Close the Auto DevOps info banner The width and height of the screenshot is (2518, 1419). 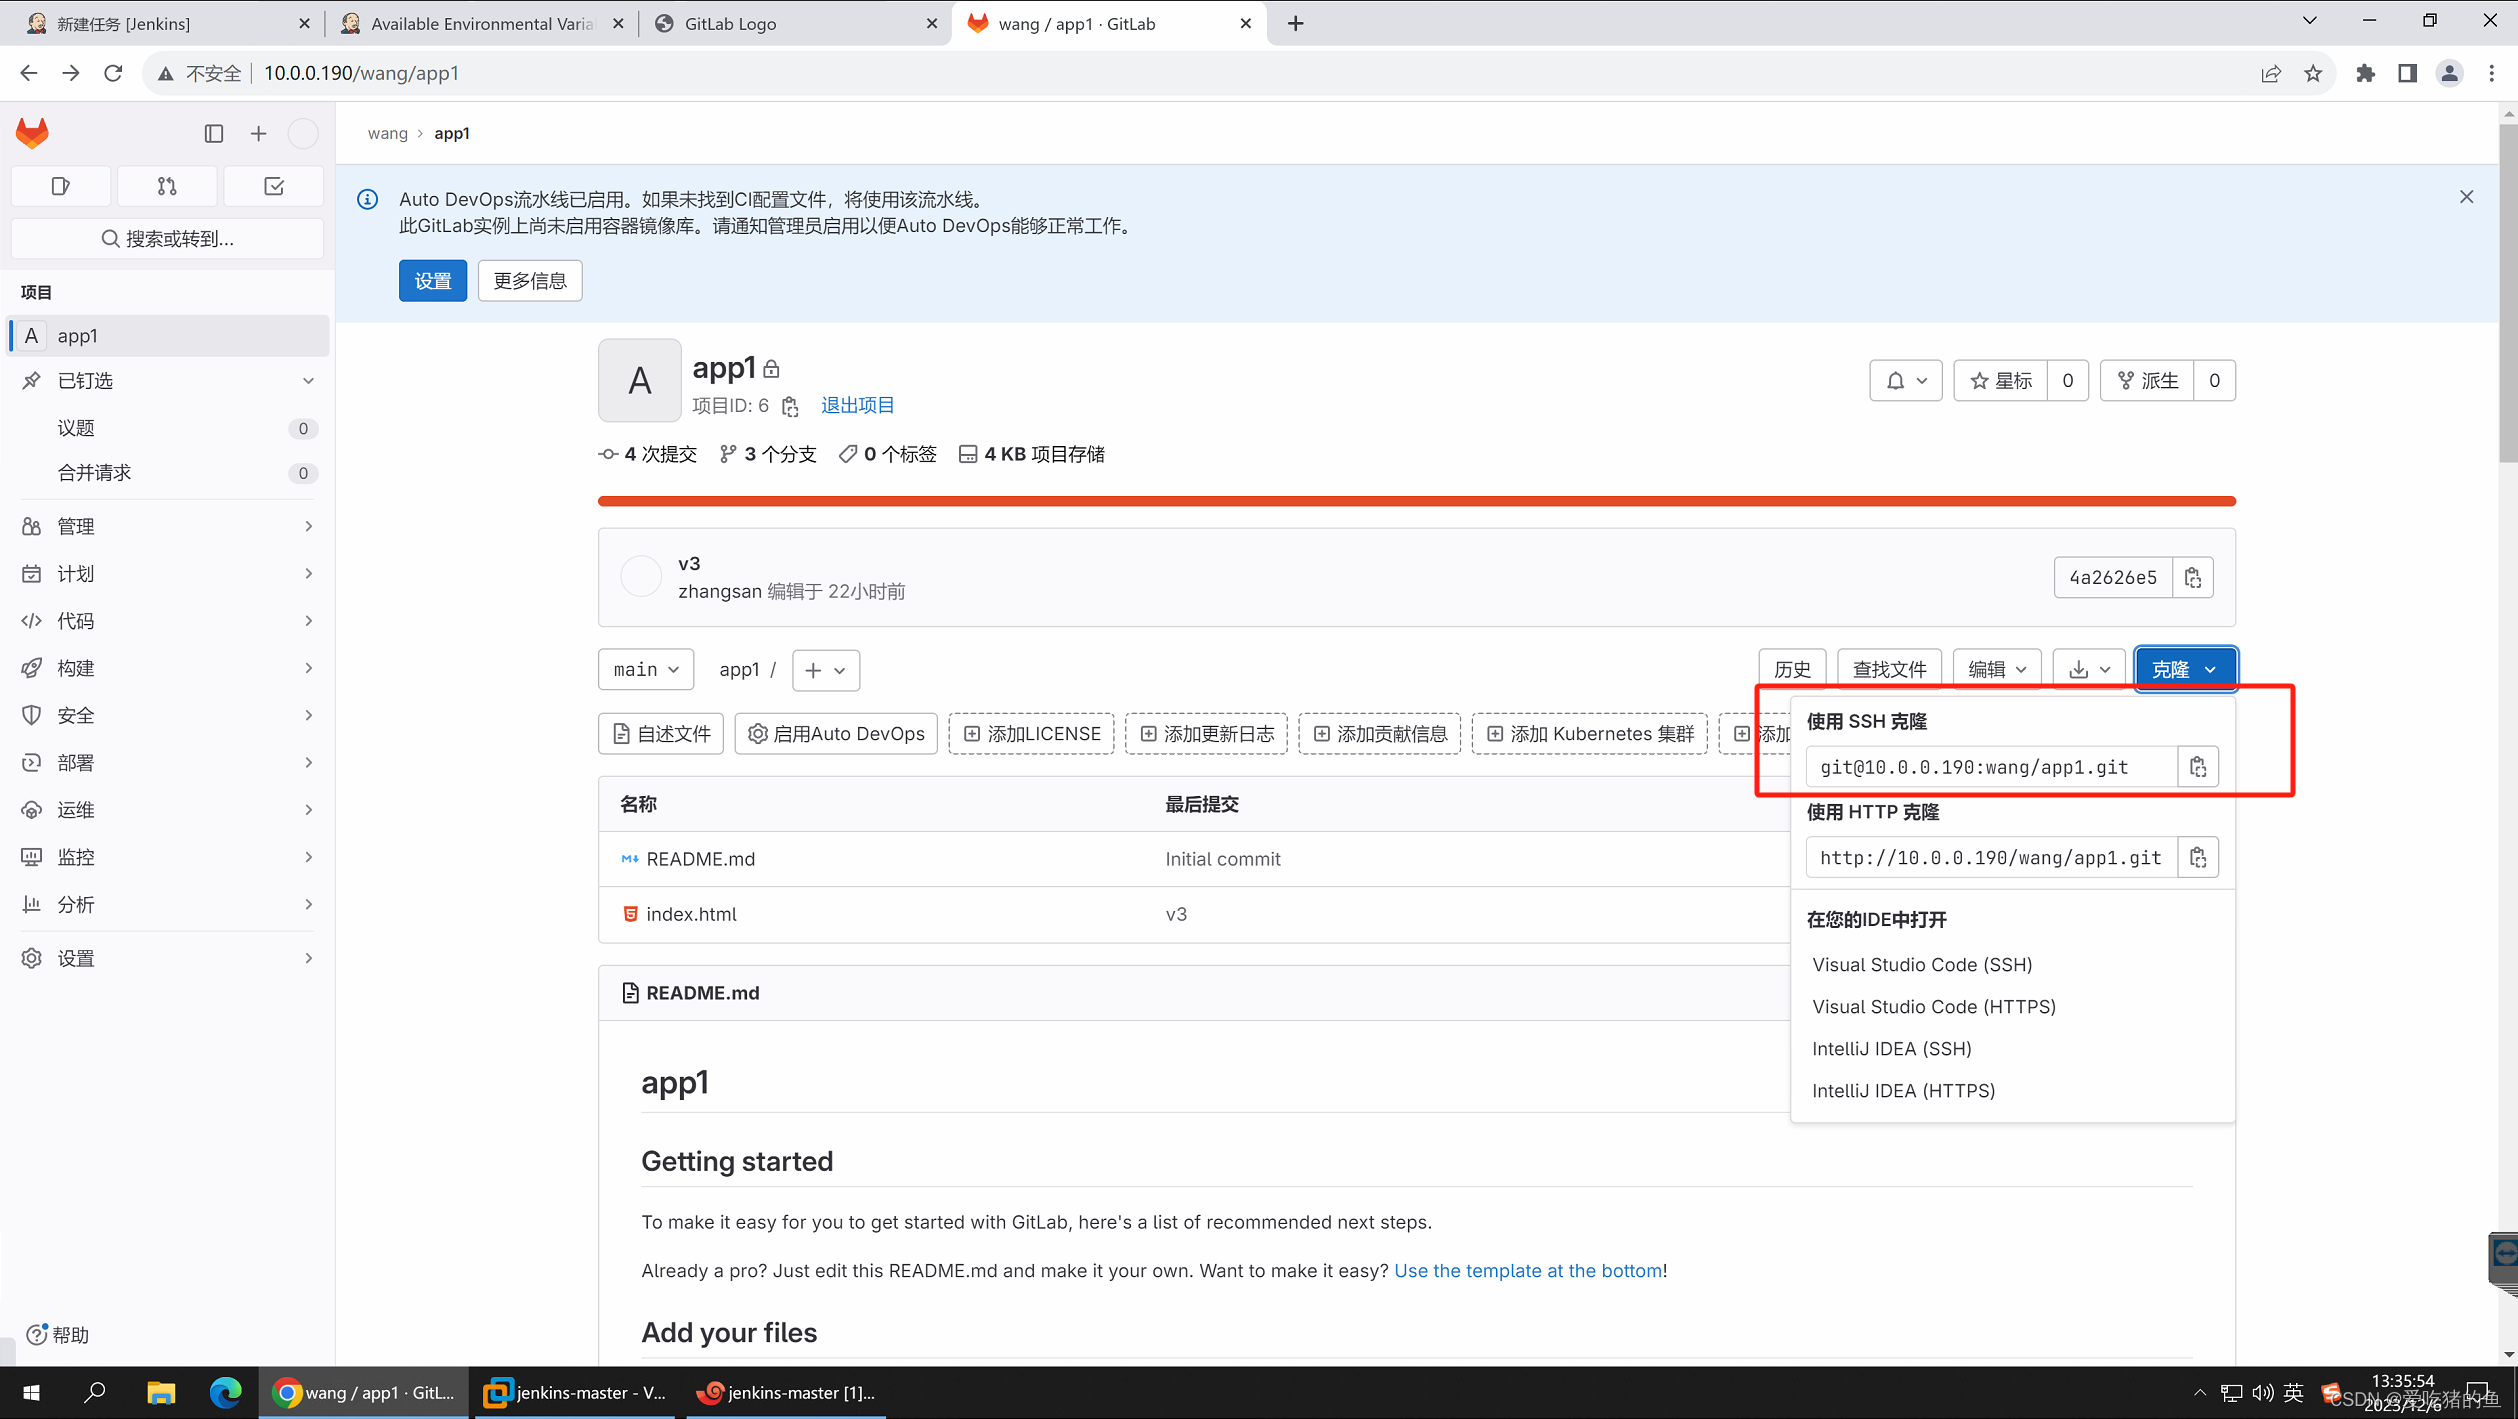coord(2467,197)
